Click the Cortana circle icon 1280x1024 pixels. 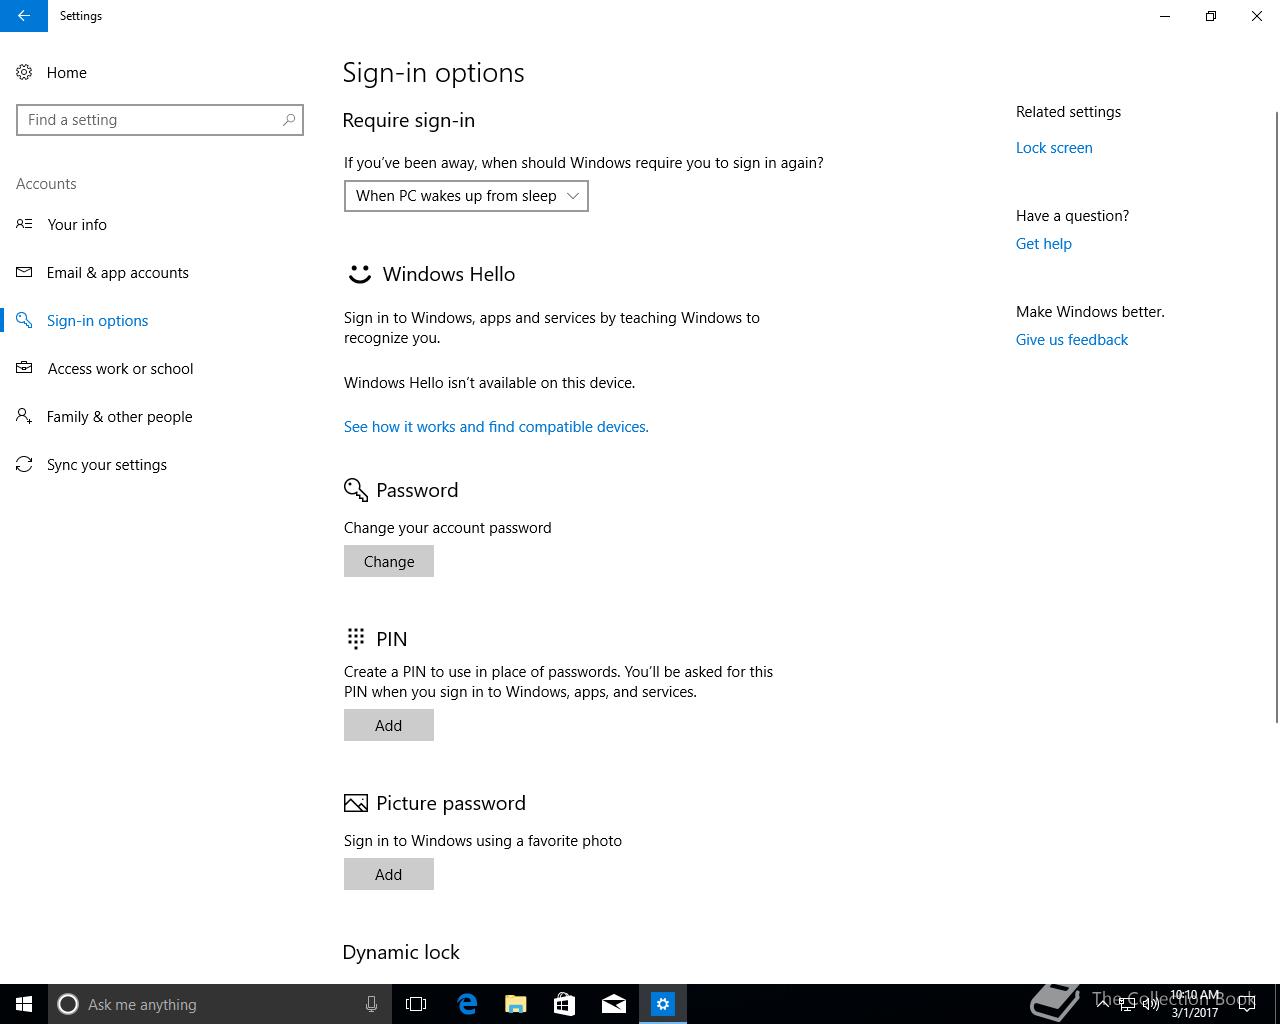68,1004
